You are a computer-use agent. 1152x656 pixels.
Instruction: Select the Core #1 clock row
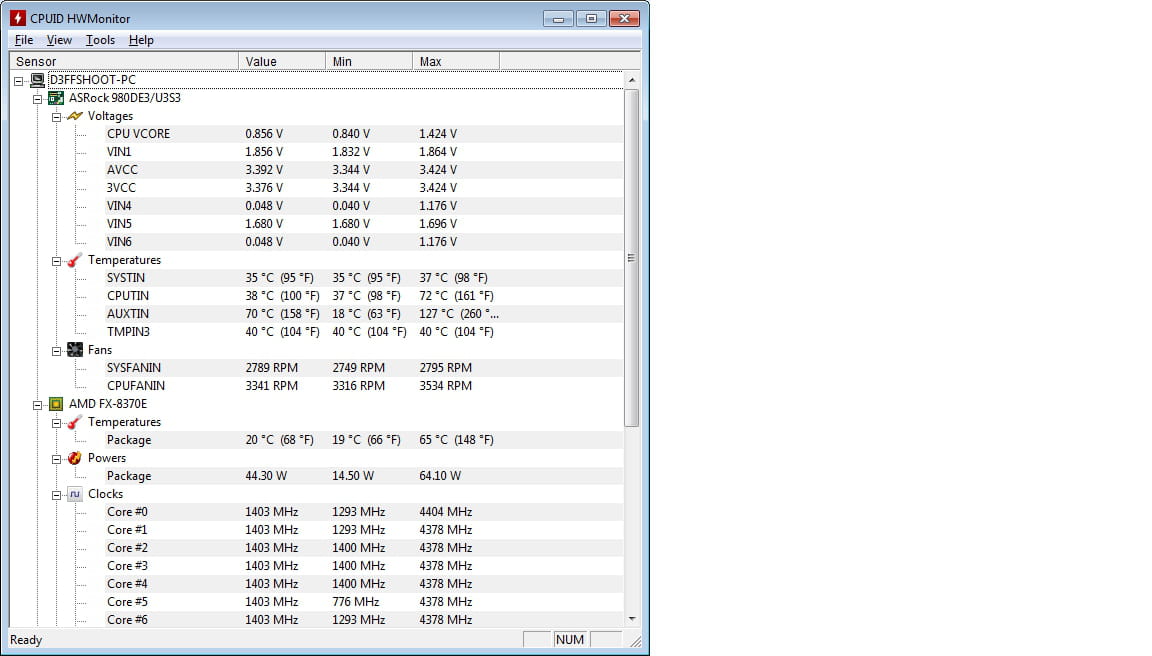(x=364, y=530)
